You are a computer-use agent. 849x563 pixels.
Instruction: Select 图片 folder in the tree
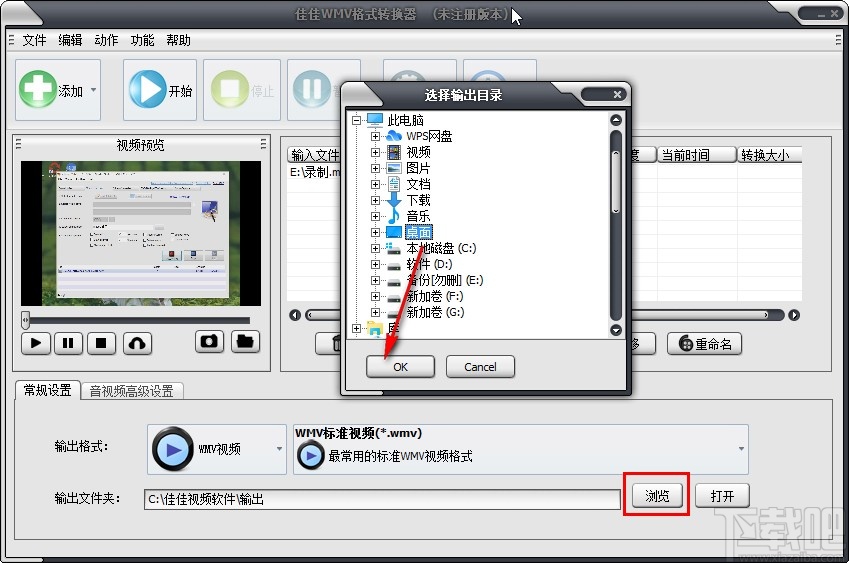pyautogui.click(x=419, y=168)
